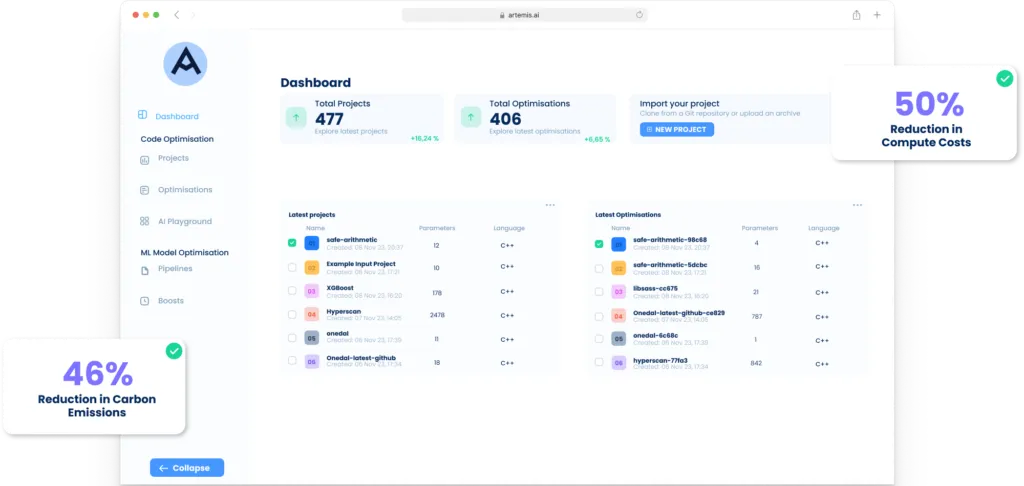
Task: Select the Optimisations menu item
Action: tap(185, 190)
